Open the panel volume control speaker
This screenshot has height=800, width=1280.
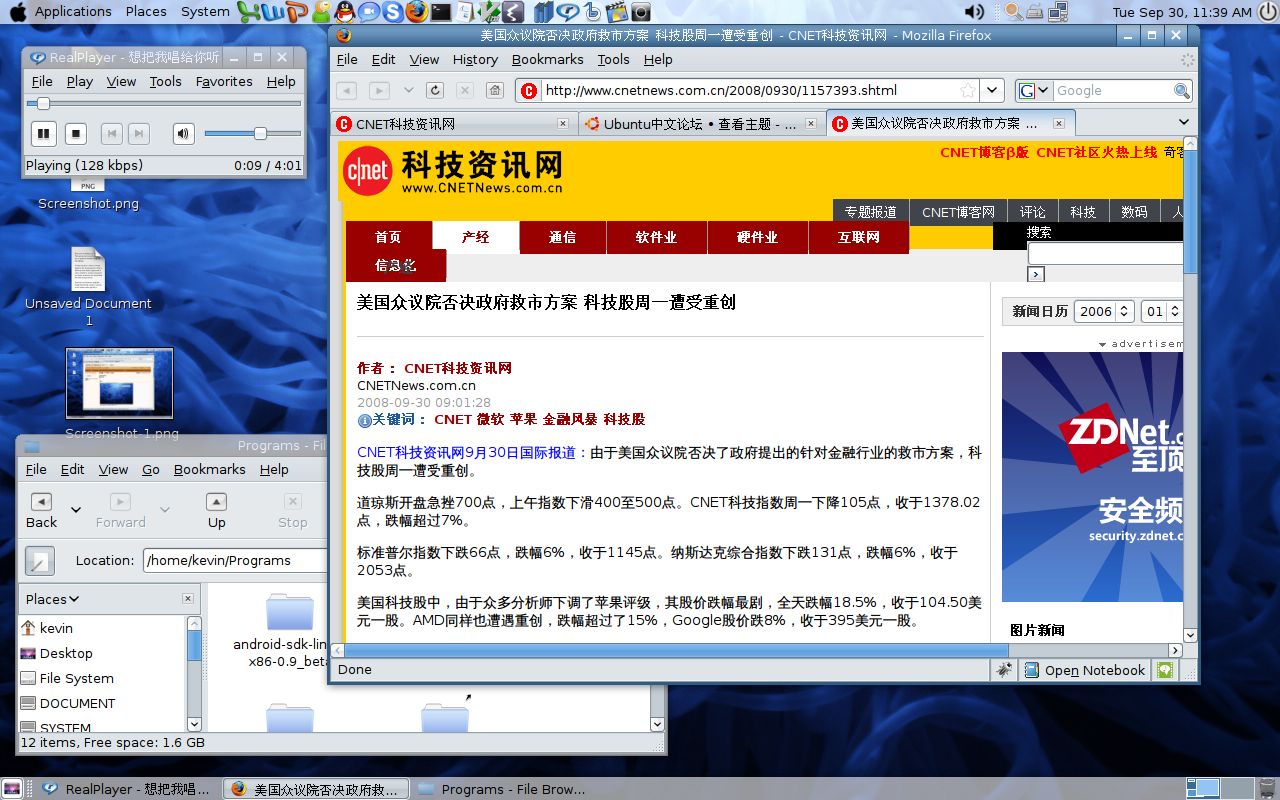973,12
